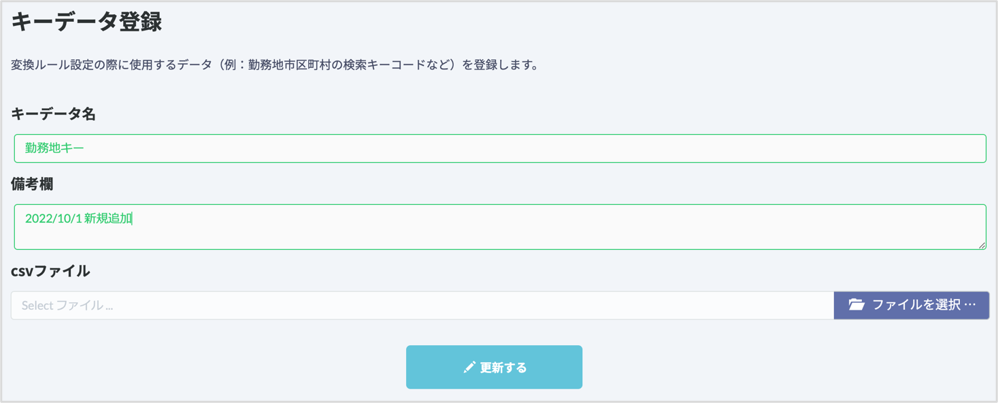Click empty space below text in 備考欄 textarea
This screenshot has height=403, width=998.
[500, 238]
